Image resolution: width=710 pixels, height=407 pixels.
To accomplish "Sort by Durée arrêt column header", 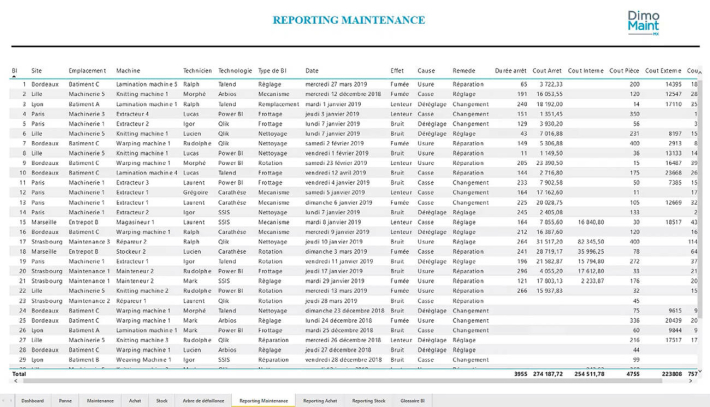I will coord(510,71).
